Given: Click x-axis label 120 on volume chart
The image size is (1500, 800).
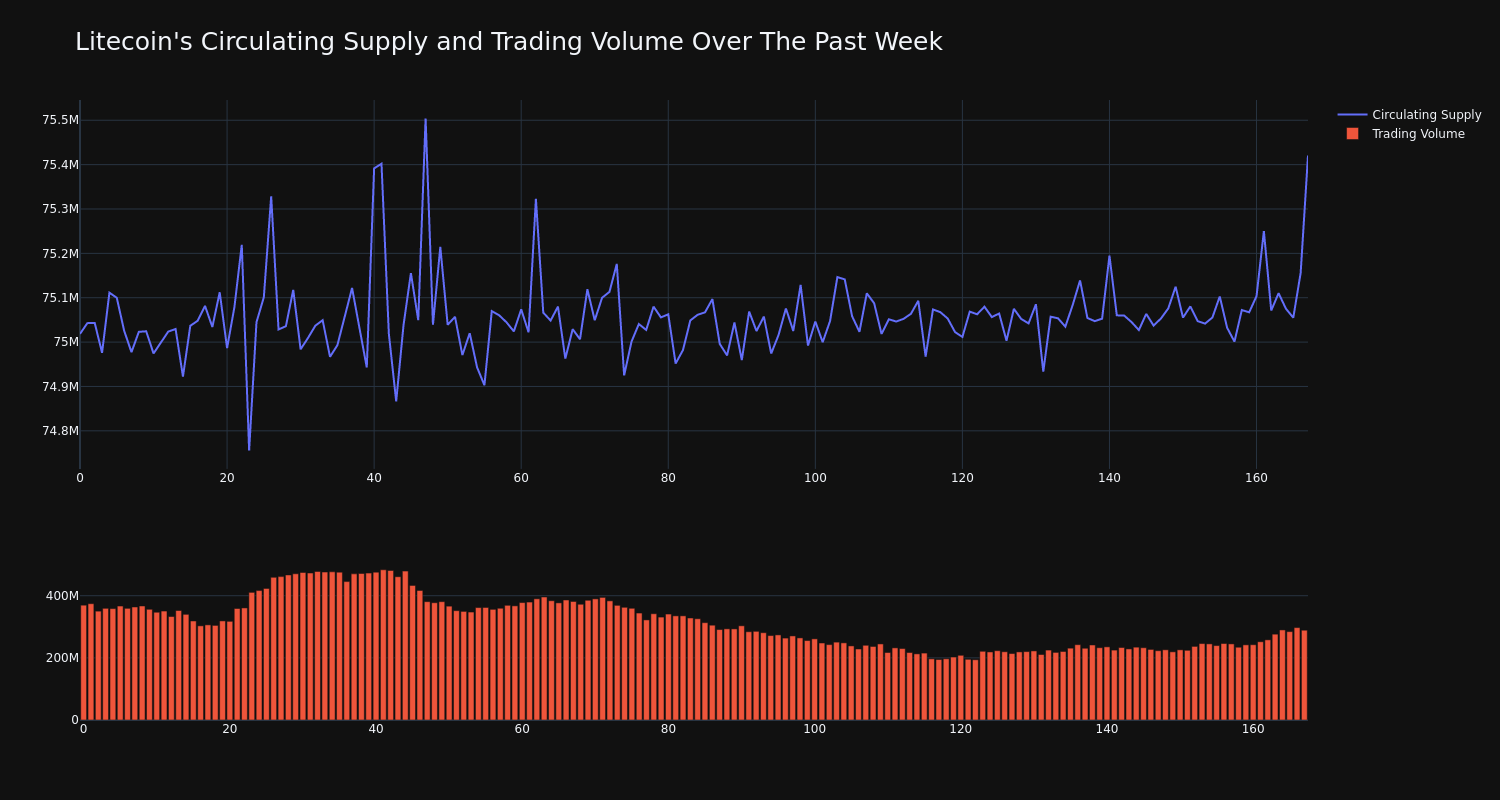Looking at the screenshot, I should point(961,729).
